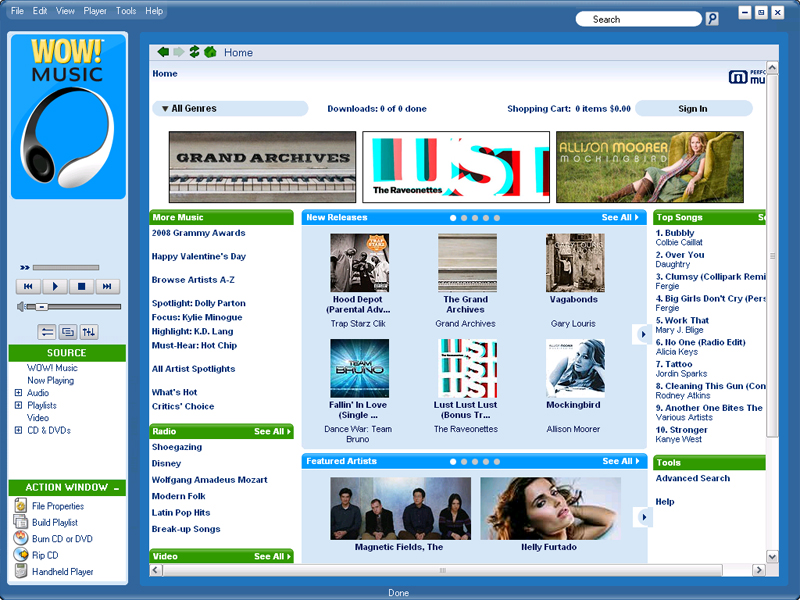Skip to previous track

pyautogui.click(x=28, y=287)
